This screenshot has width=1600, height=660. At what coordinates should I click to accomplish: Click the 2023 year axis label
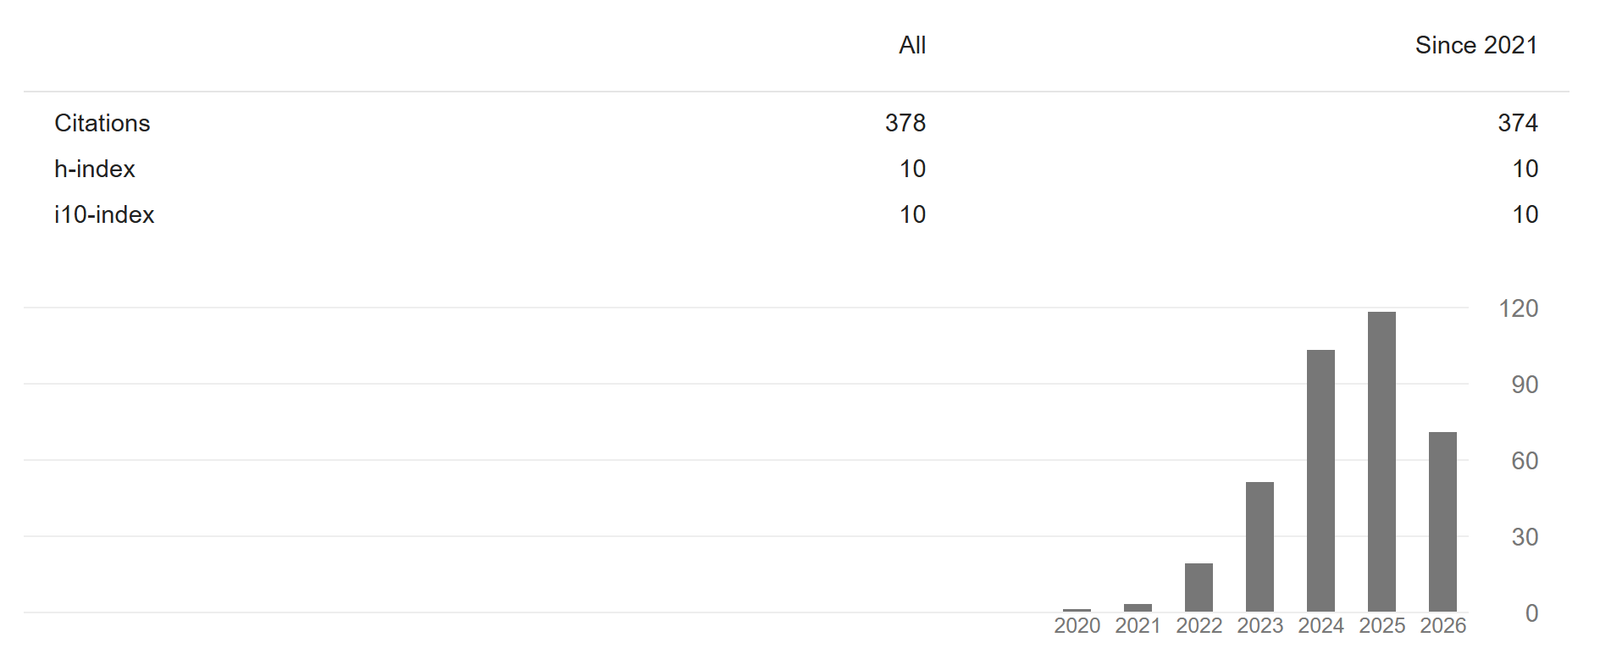point(1259,626)
